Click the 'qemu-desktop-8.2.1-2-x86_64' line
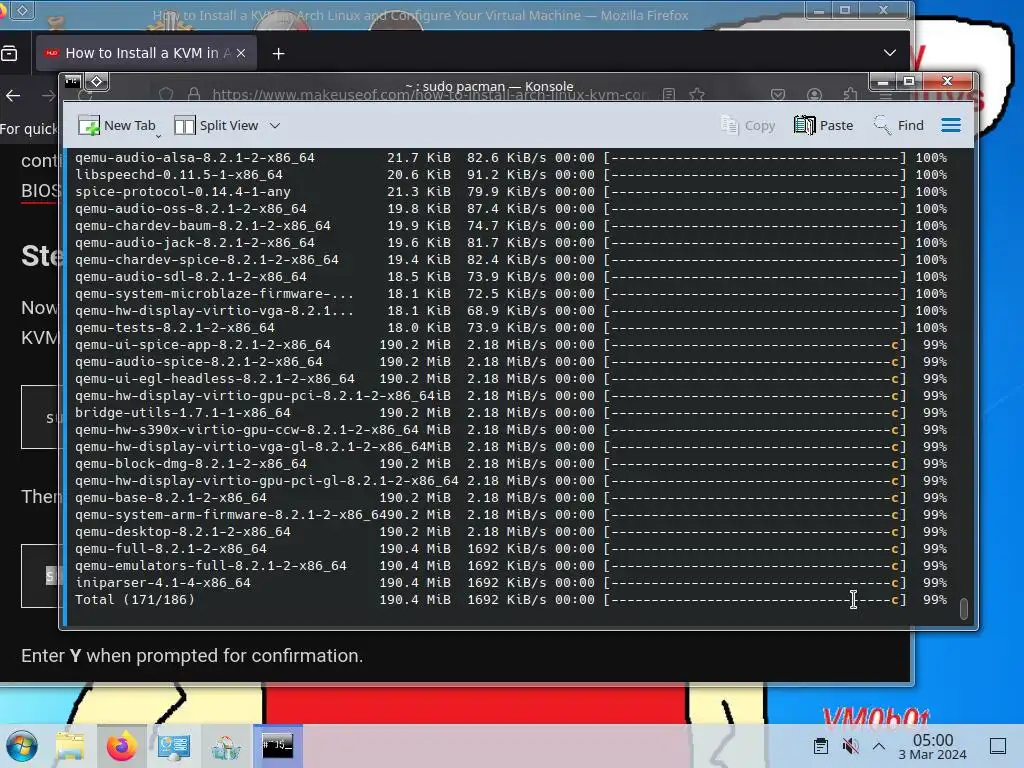Viewport: 1024px width, 768px height. [511, 532]
